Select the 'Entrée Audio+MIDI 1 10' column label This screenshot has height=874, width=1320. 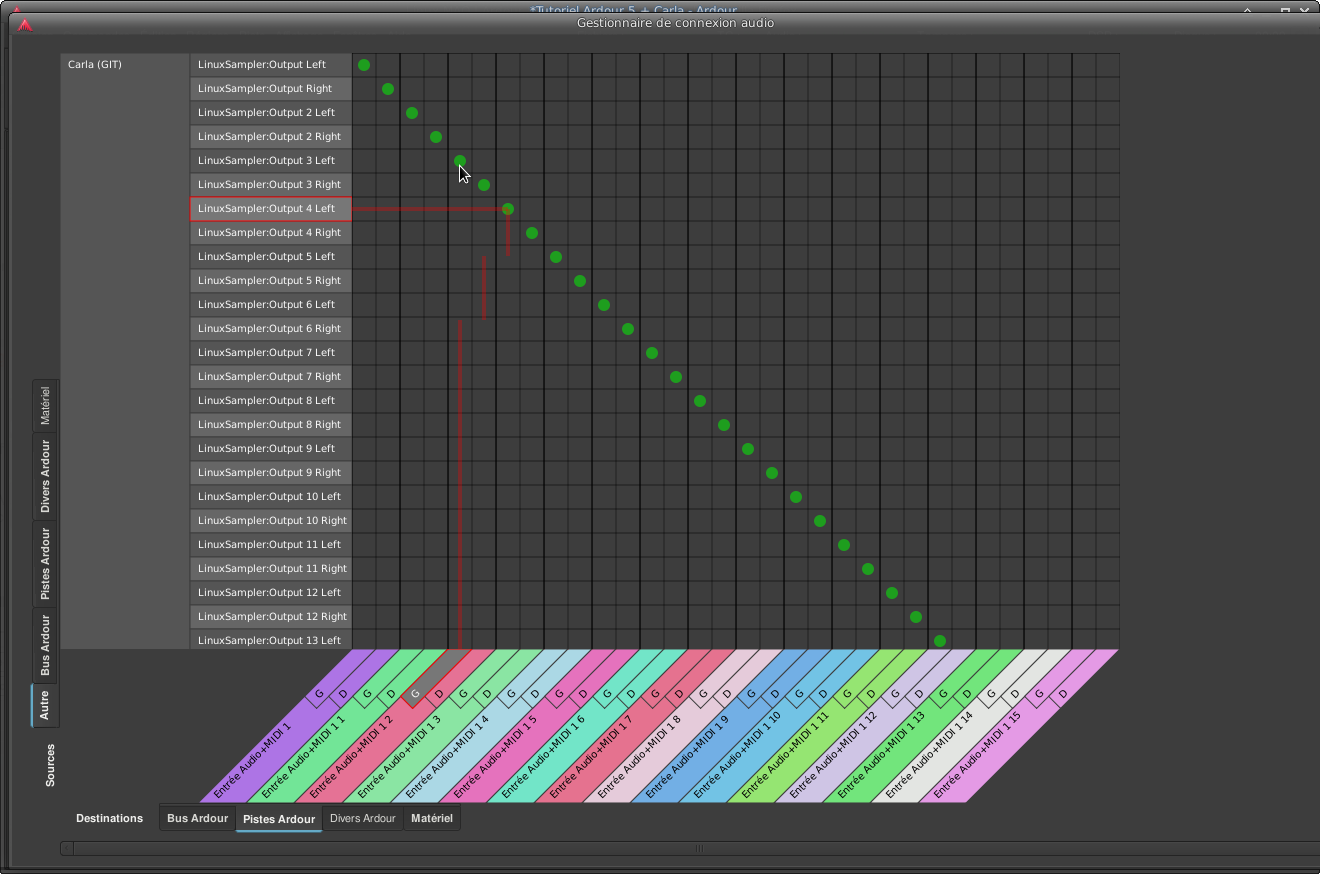737,754
